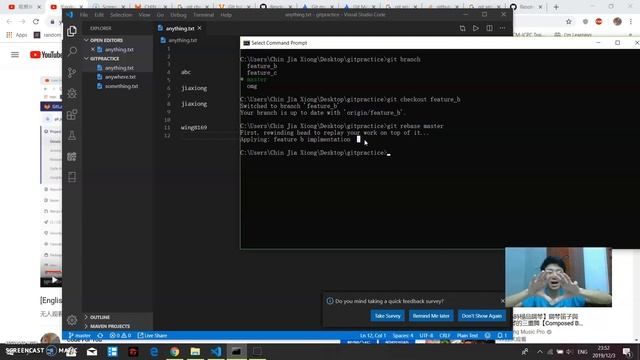
Task: Open the Chrome profile avatar
Action: coord(617,22)
